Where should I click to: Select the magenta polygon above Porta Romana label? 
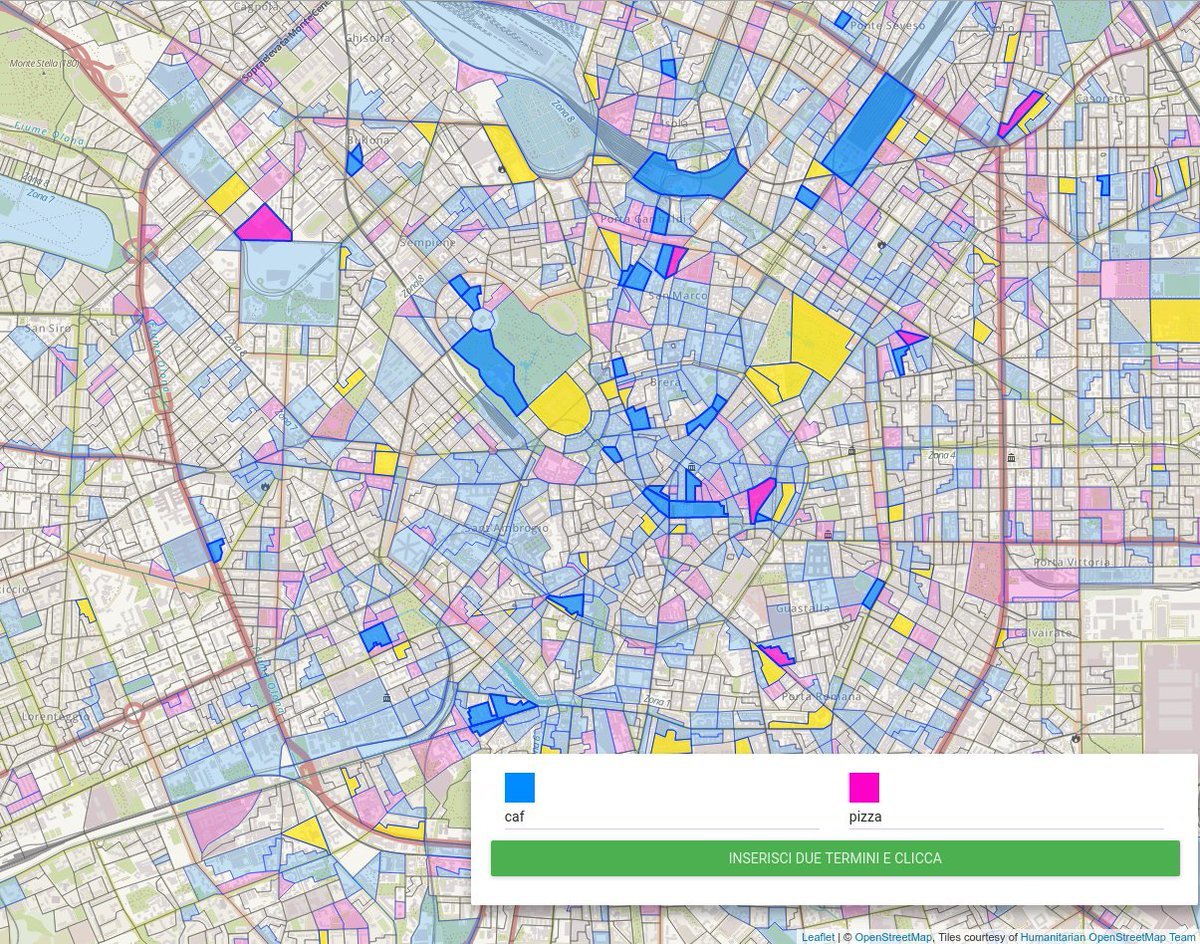click(777, 654)
